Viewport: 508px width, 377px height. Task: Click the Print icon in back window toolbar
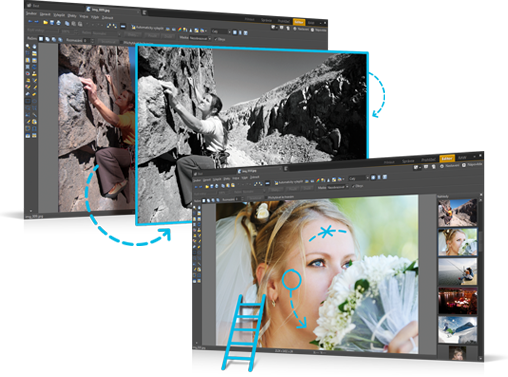[x=59, y=23]
